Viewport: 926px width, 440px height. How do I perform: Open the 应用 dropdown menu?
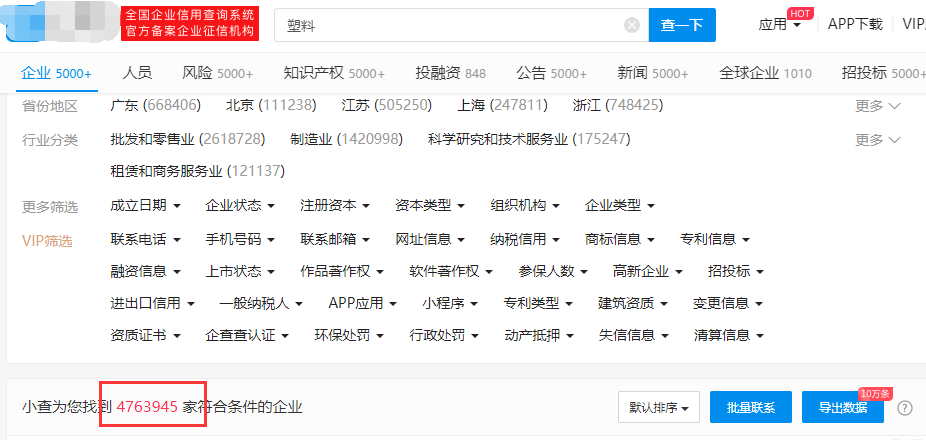click(x=780, y=25)
